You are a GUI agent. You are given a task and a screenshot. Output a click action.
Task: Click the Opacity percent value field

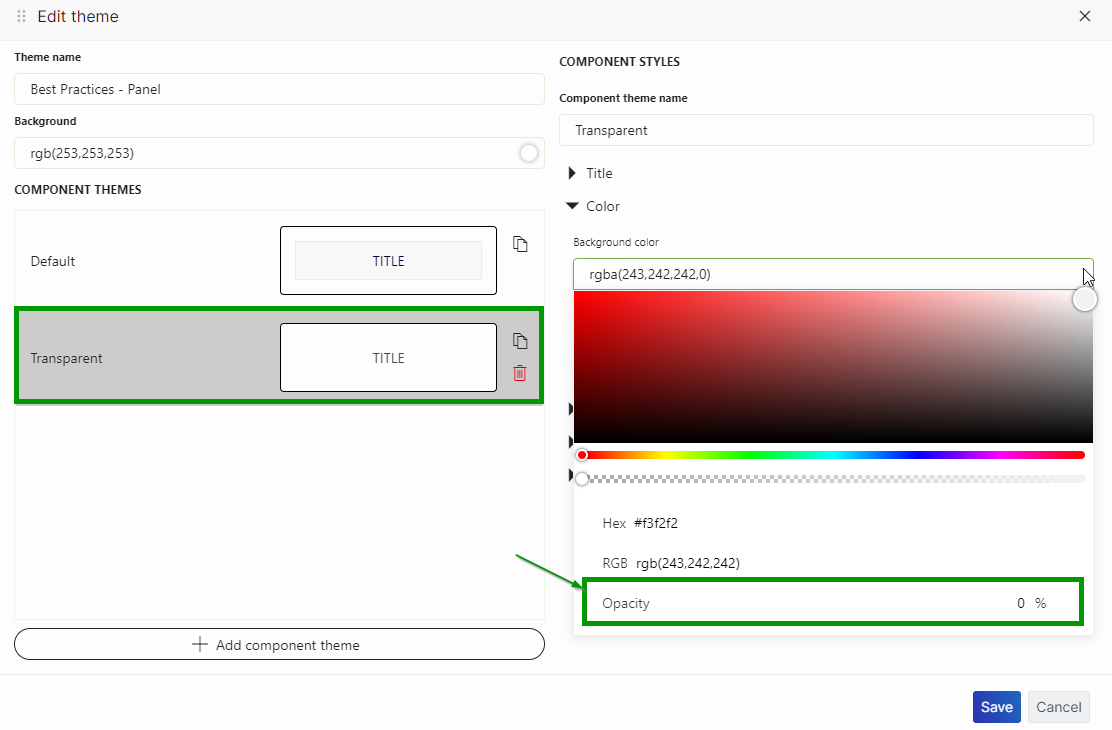click(x=1021, y=603)
